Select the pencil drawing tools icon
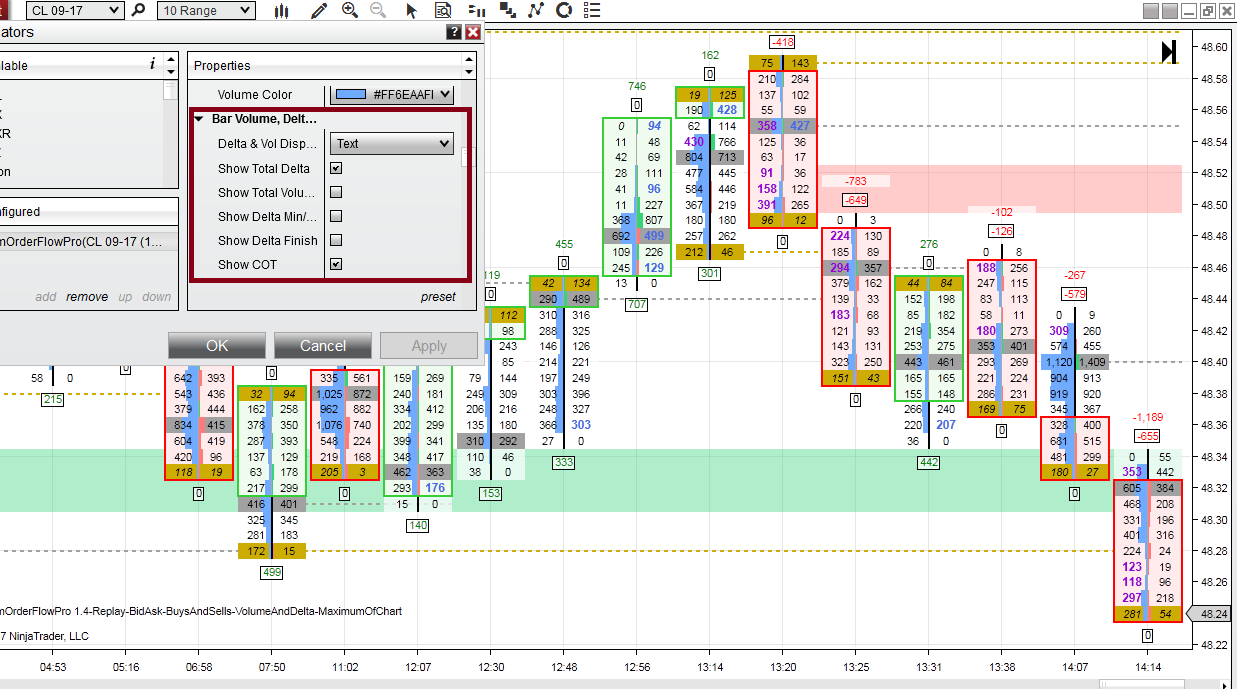Viewport: 1237px width, 689px height. click(319, 11)
